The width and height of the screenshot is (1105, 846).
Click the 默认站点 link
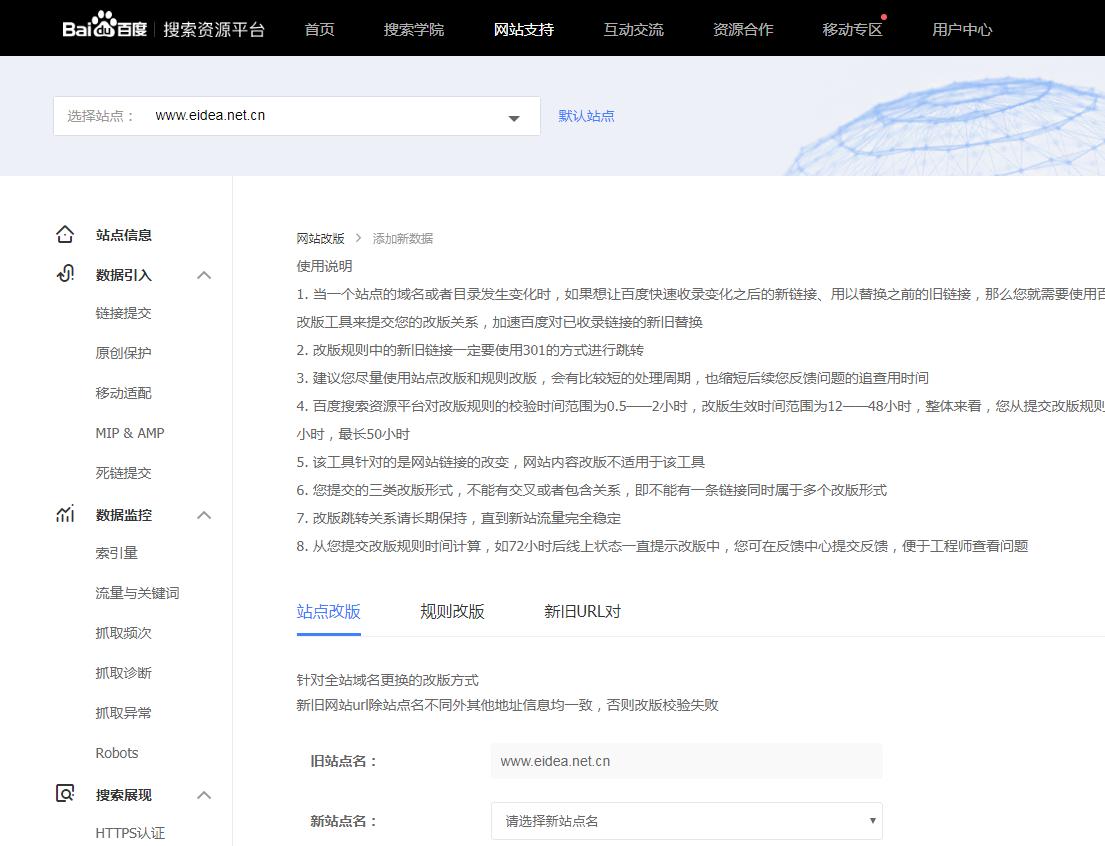coord(586,116)
